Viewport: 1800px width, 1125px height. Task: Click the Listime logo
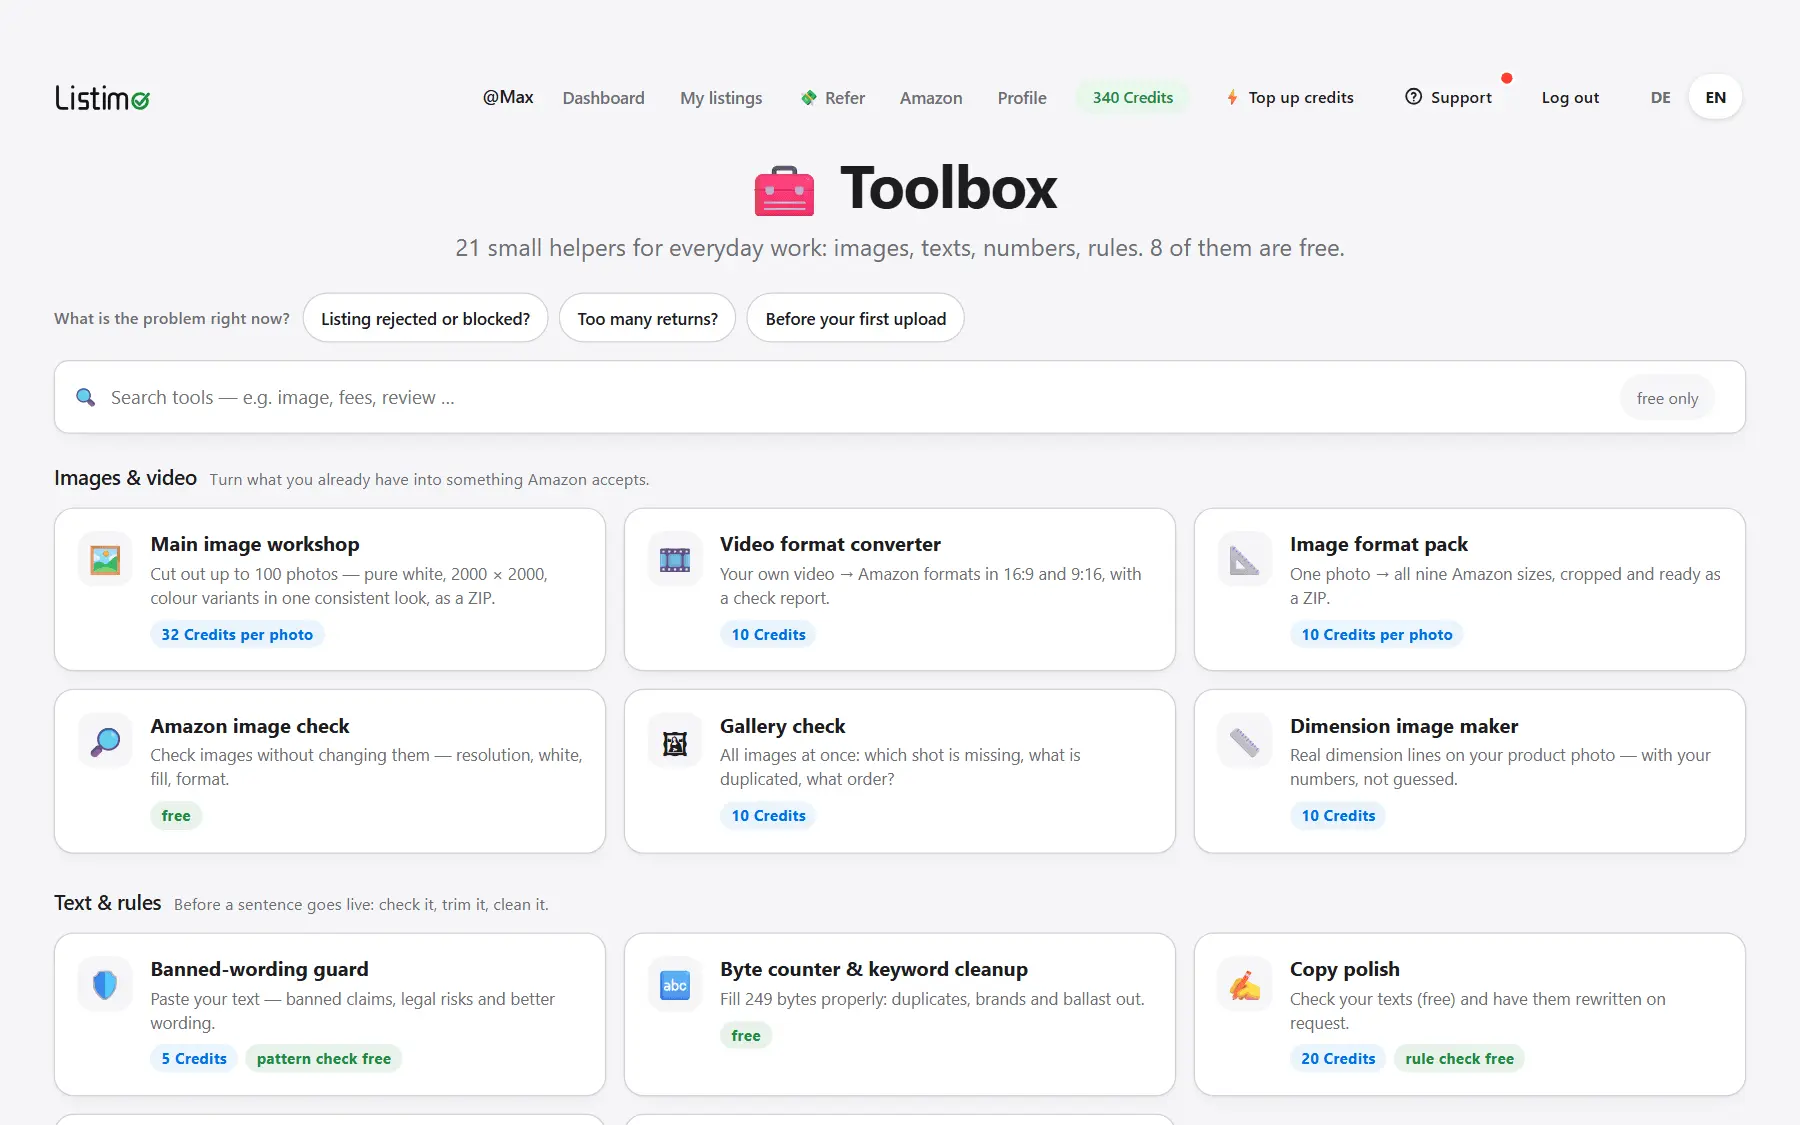102,98
